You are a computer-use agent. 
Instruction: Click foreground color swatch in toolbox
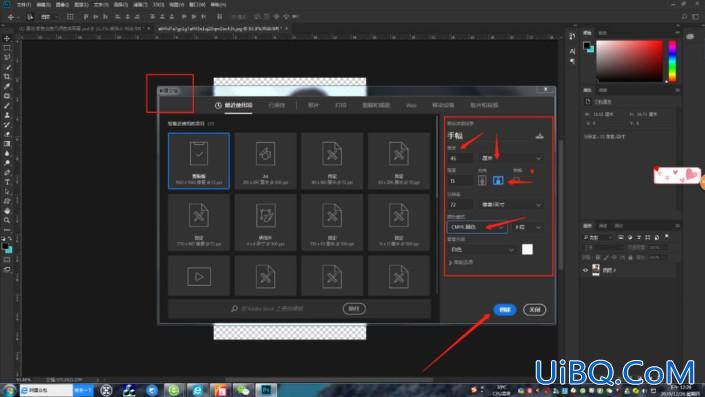(x=5, y=246)
